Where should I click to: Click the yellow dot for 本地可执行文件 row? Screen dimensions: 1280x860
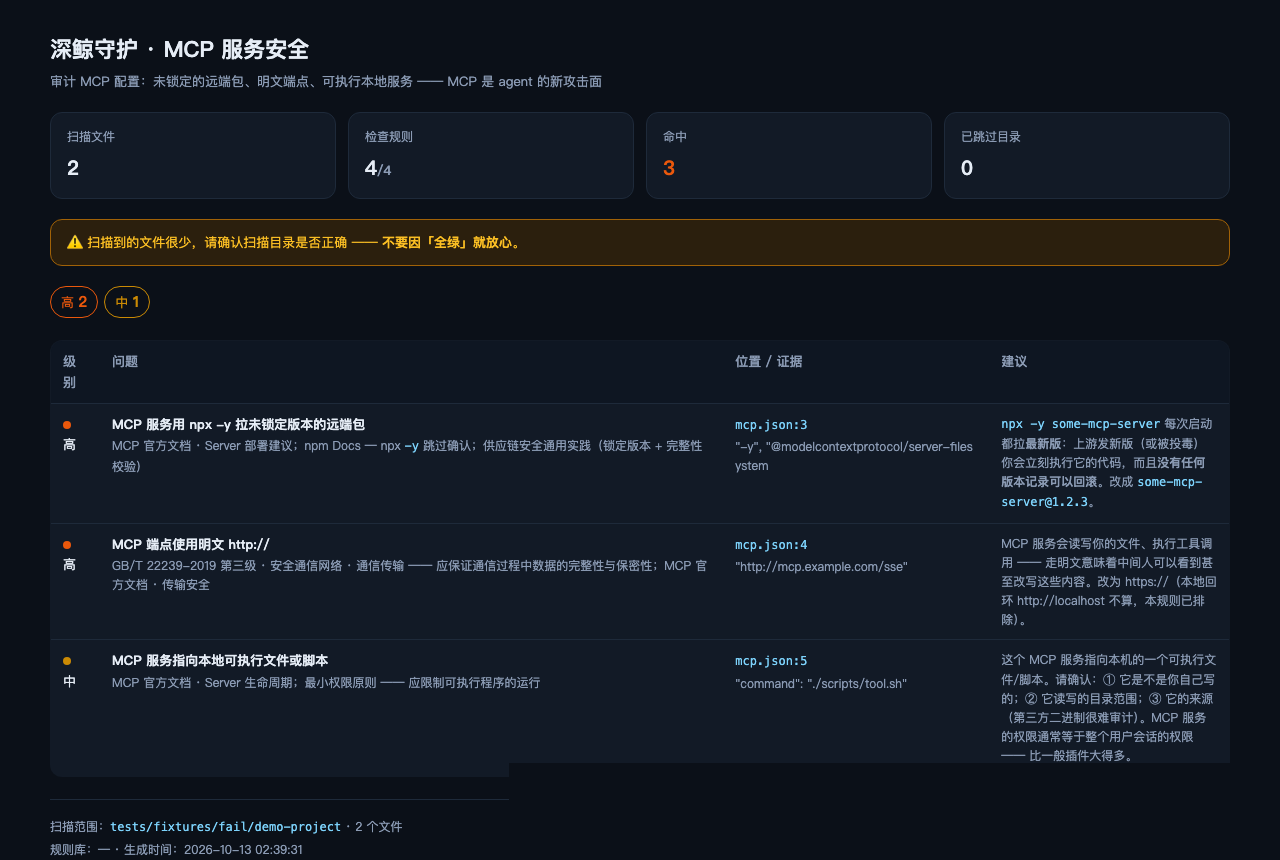click(67, 661)
